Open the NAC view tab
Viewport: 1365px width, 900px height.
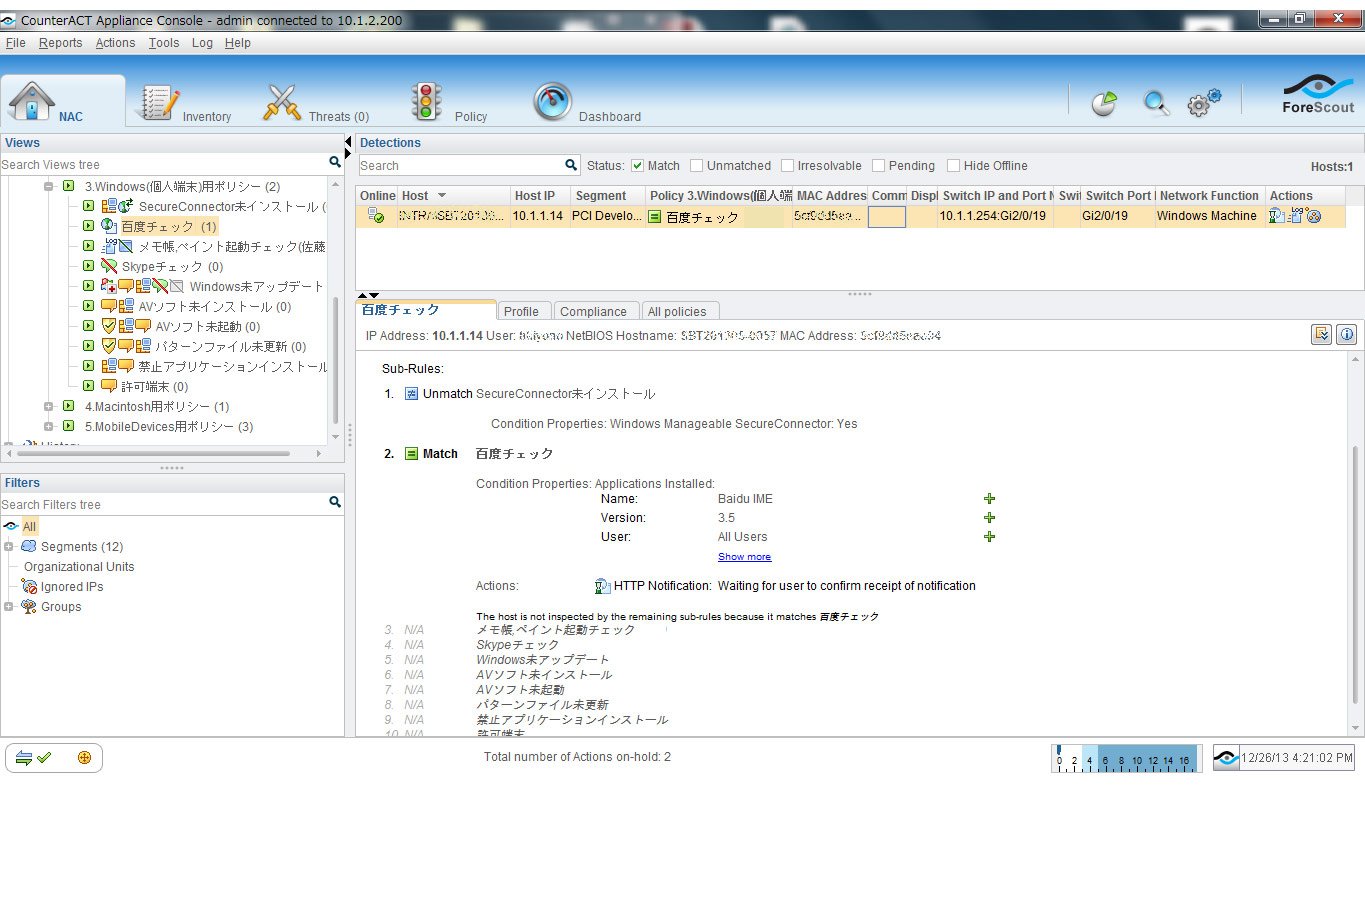(x=62, y=102)
